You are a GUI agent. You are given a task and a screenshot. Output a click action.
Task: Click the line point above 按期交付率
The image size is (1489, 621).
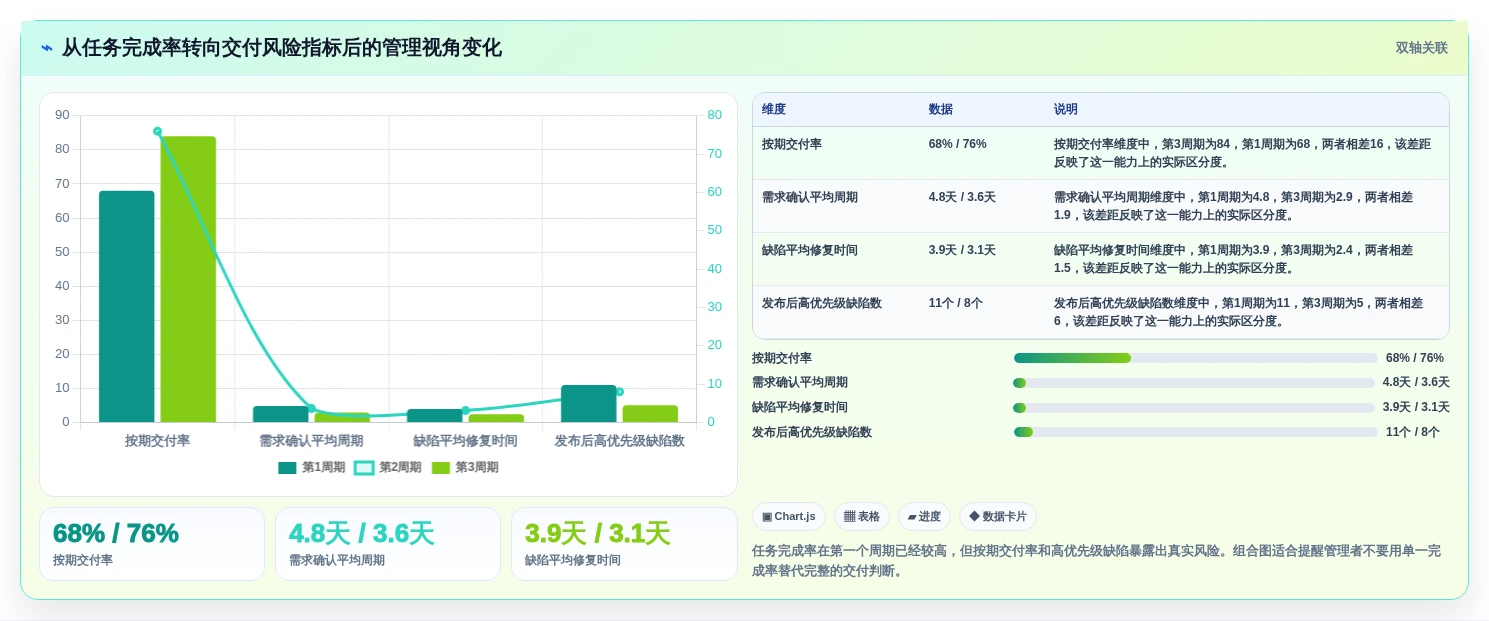pyautogui.click(x=157, y=131)
